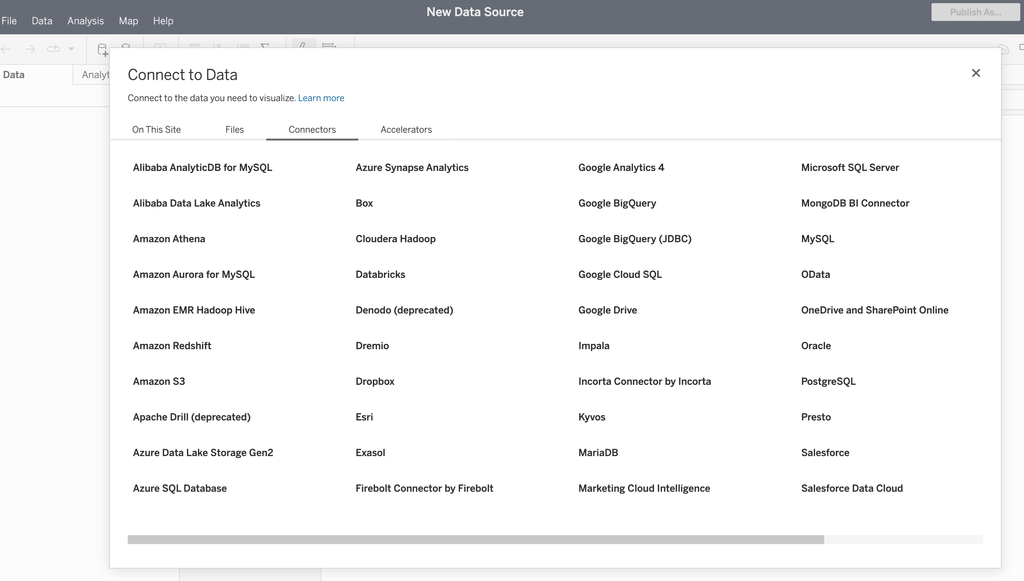Choose OneDrive and SharePoint Online
This screenshot has width=1024, height=581.
click(x=874, y=310)
